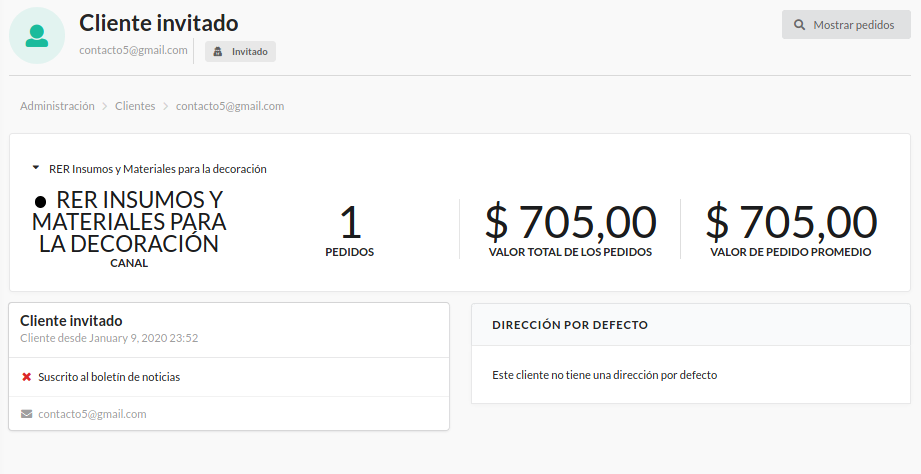
Task: Click the PEDIDOS caption
Action: click(349, 252)
